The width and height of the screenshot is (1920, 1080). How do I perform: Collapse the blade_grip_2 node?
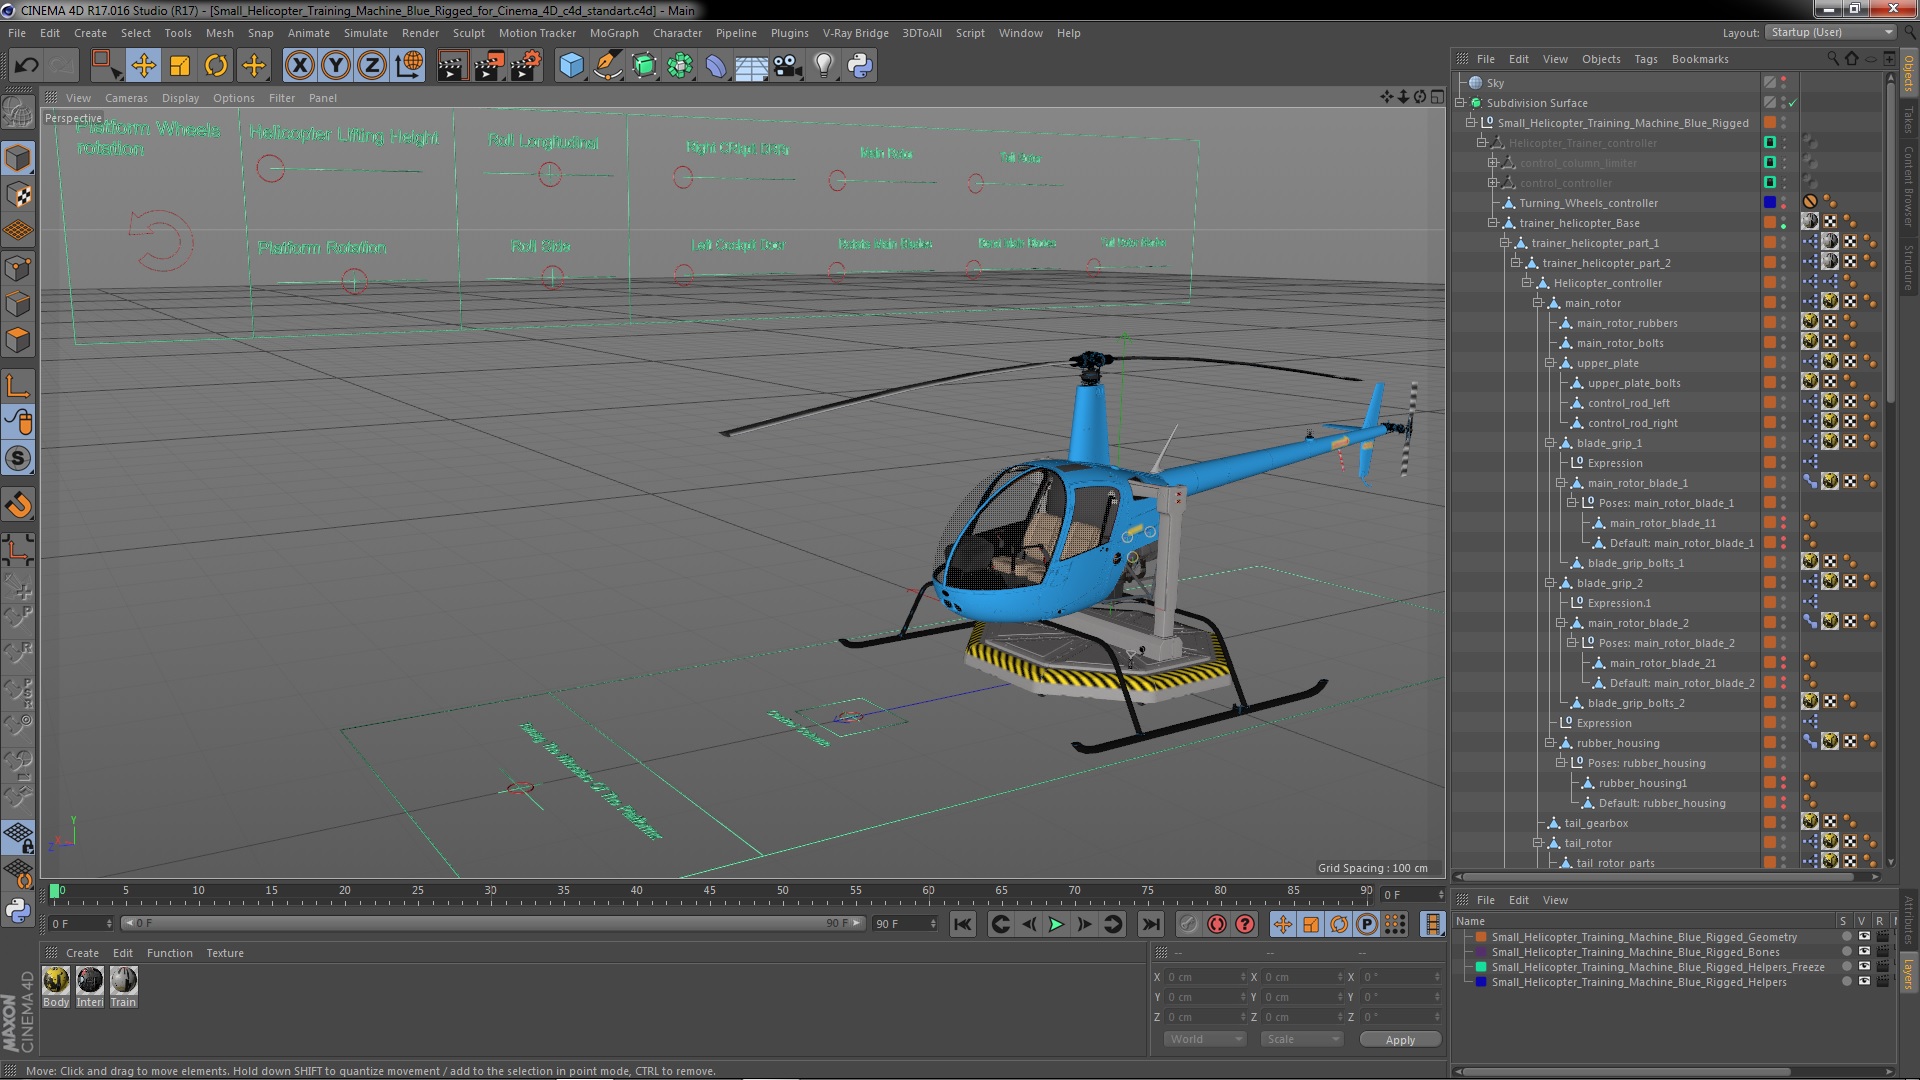click(1549, 583)
